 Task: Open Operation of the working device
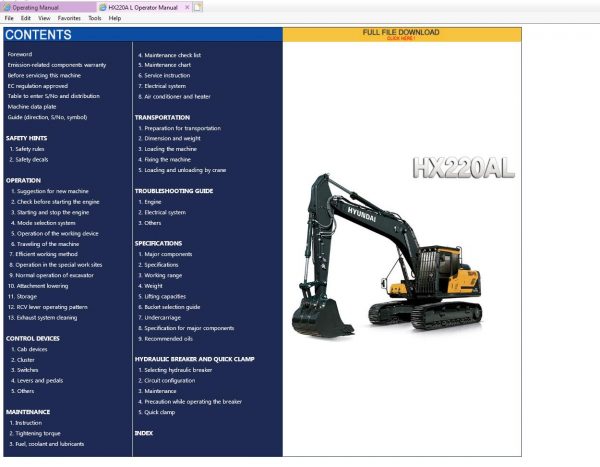[x=54, y=234]
